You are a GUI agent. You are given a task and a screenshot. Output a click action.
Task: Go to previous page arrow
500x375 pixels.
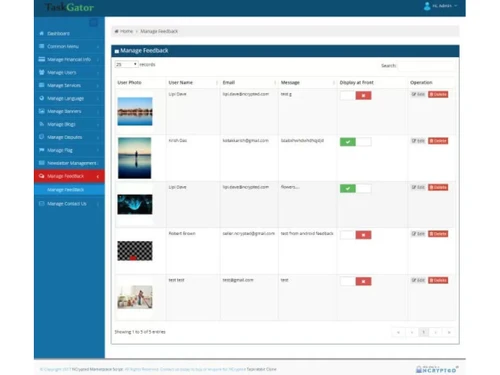coord(412,332)
